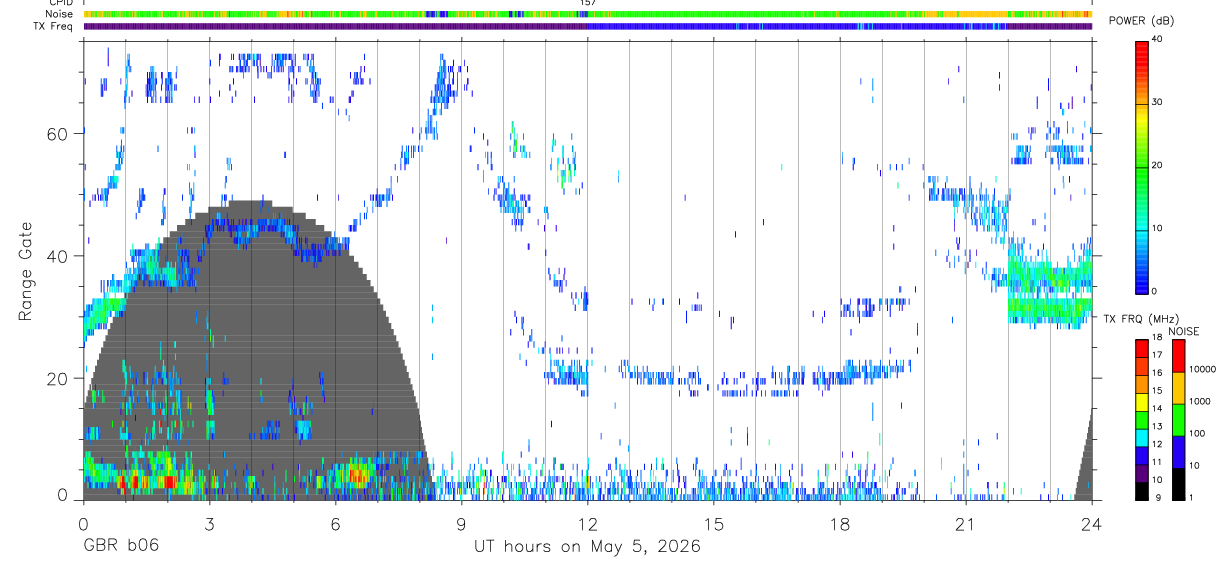Click the "11" label on TX FRQ scale

[x=1157, y=462]
